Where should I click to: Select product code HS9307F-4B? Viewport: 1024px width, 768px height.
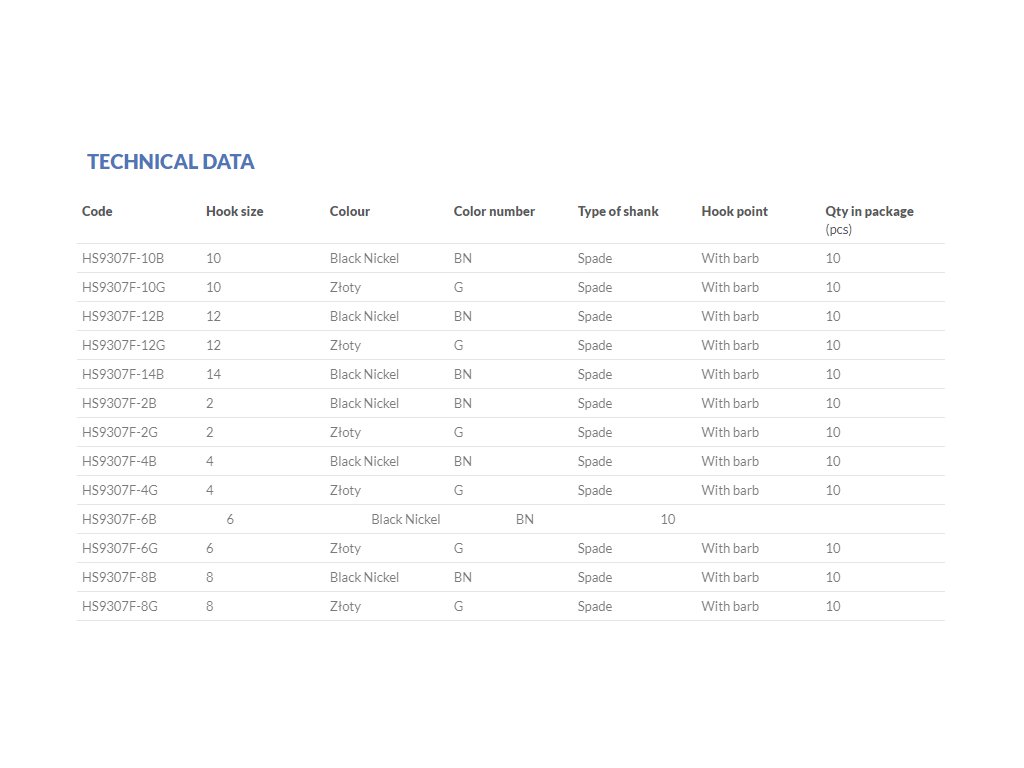[119, 461]
